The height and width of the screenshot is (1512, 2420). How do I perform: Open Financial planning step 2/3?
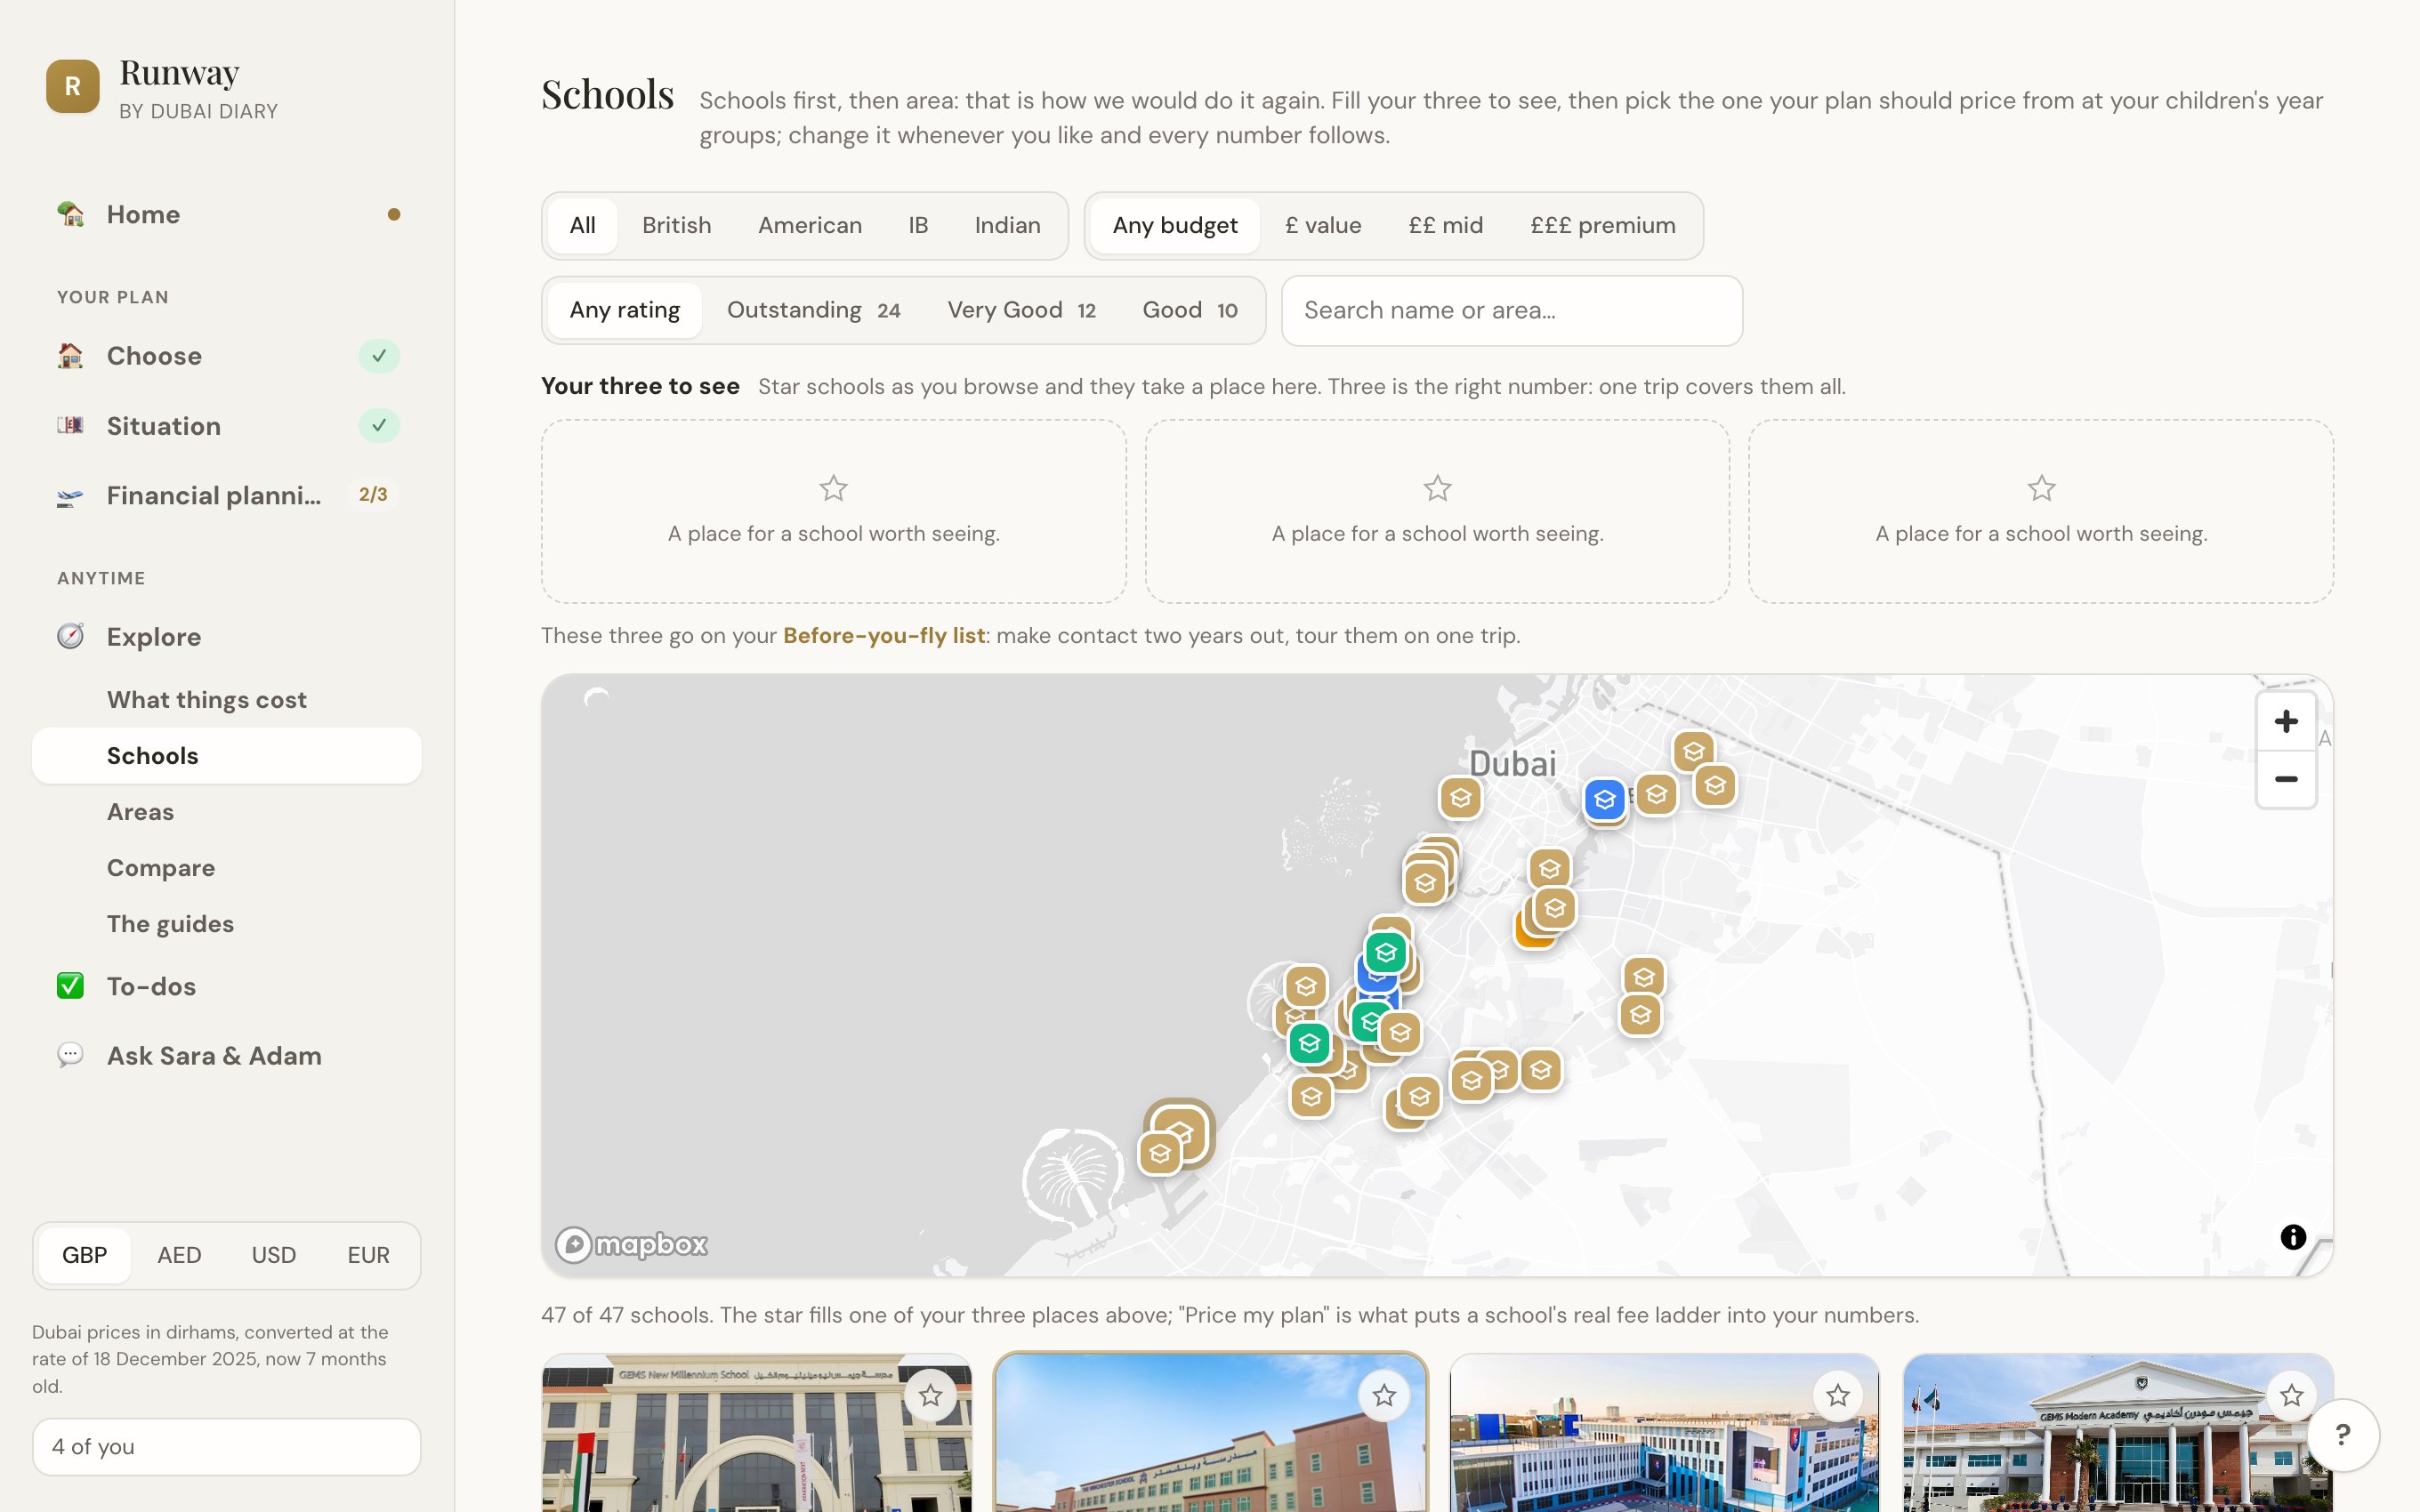pyautogui.click(x=226, y=495)
